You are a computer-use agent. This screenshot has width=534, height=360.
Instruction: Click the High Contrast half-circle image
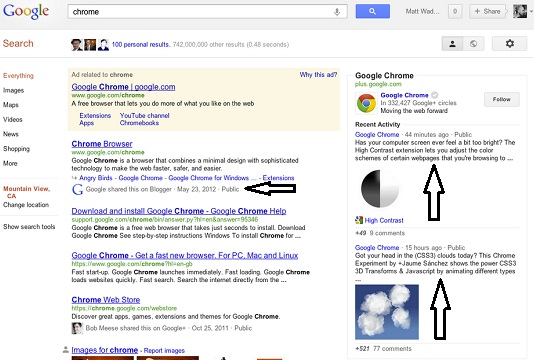380,188
